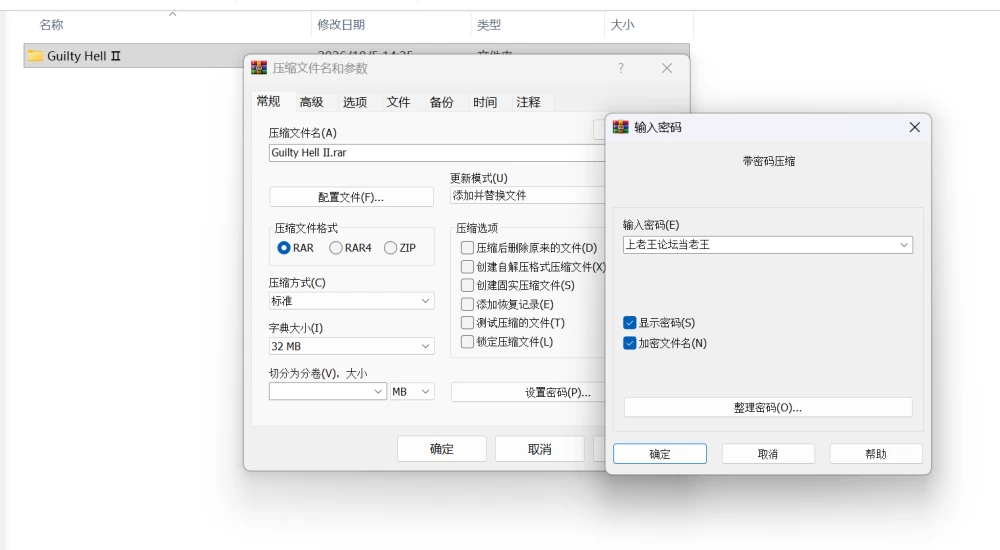Click 整理密码 button
Viewport: 1000px width, 550px height.
(x=768, y=407)
